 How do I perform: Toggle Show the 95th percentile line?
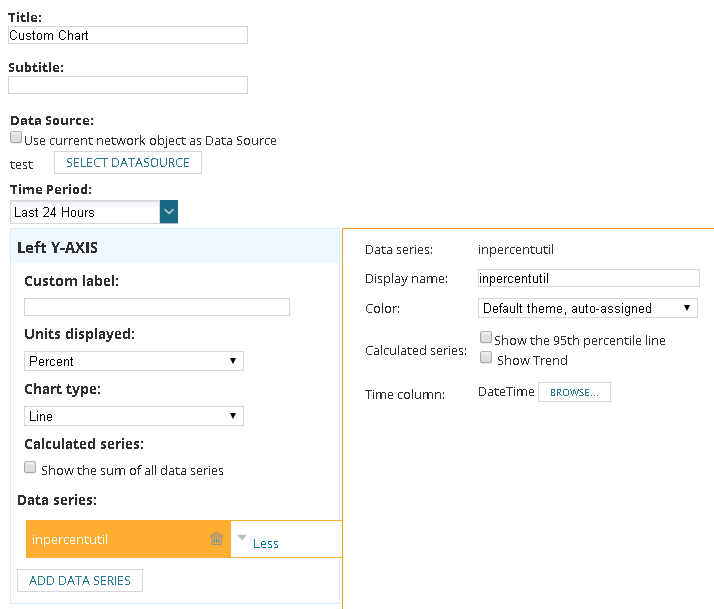486,338
